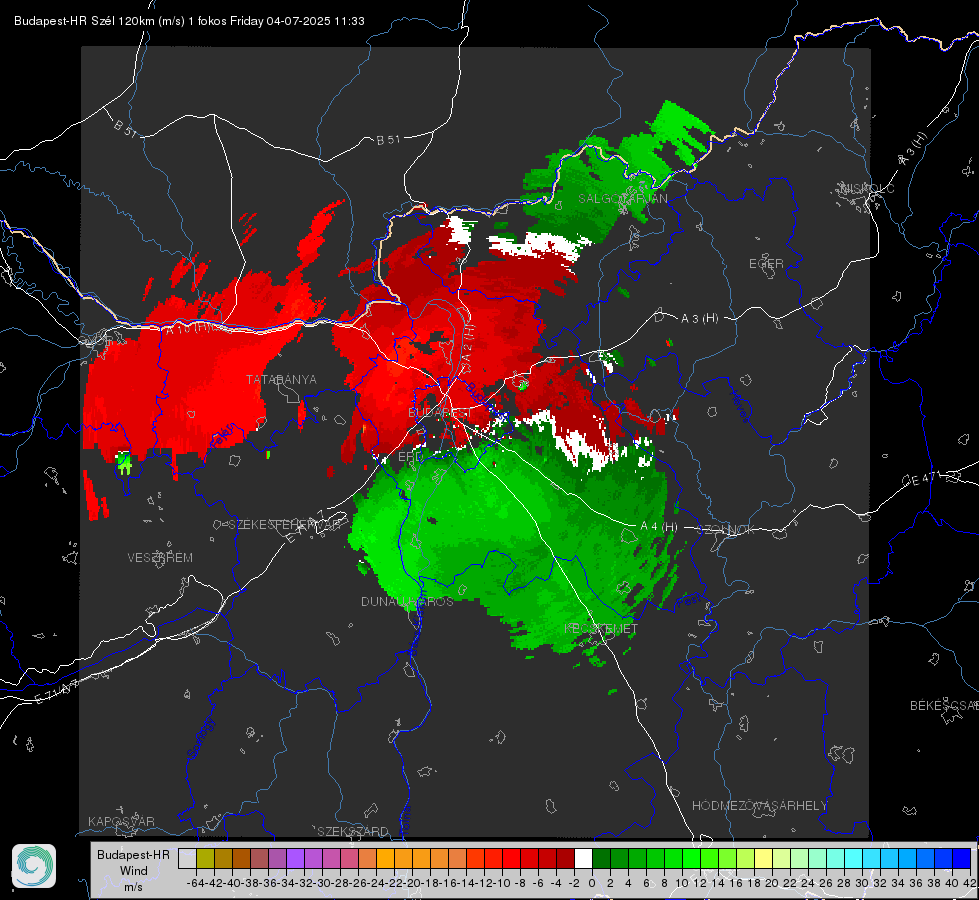Select the purple swatch between -34 and -32
Screen dimensions: 979x900
click(295, 858)
